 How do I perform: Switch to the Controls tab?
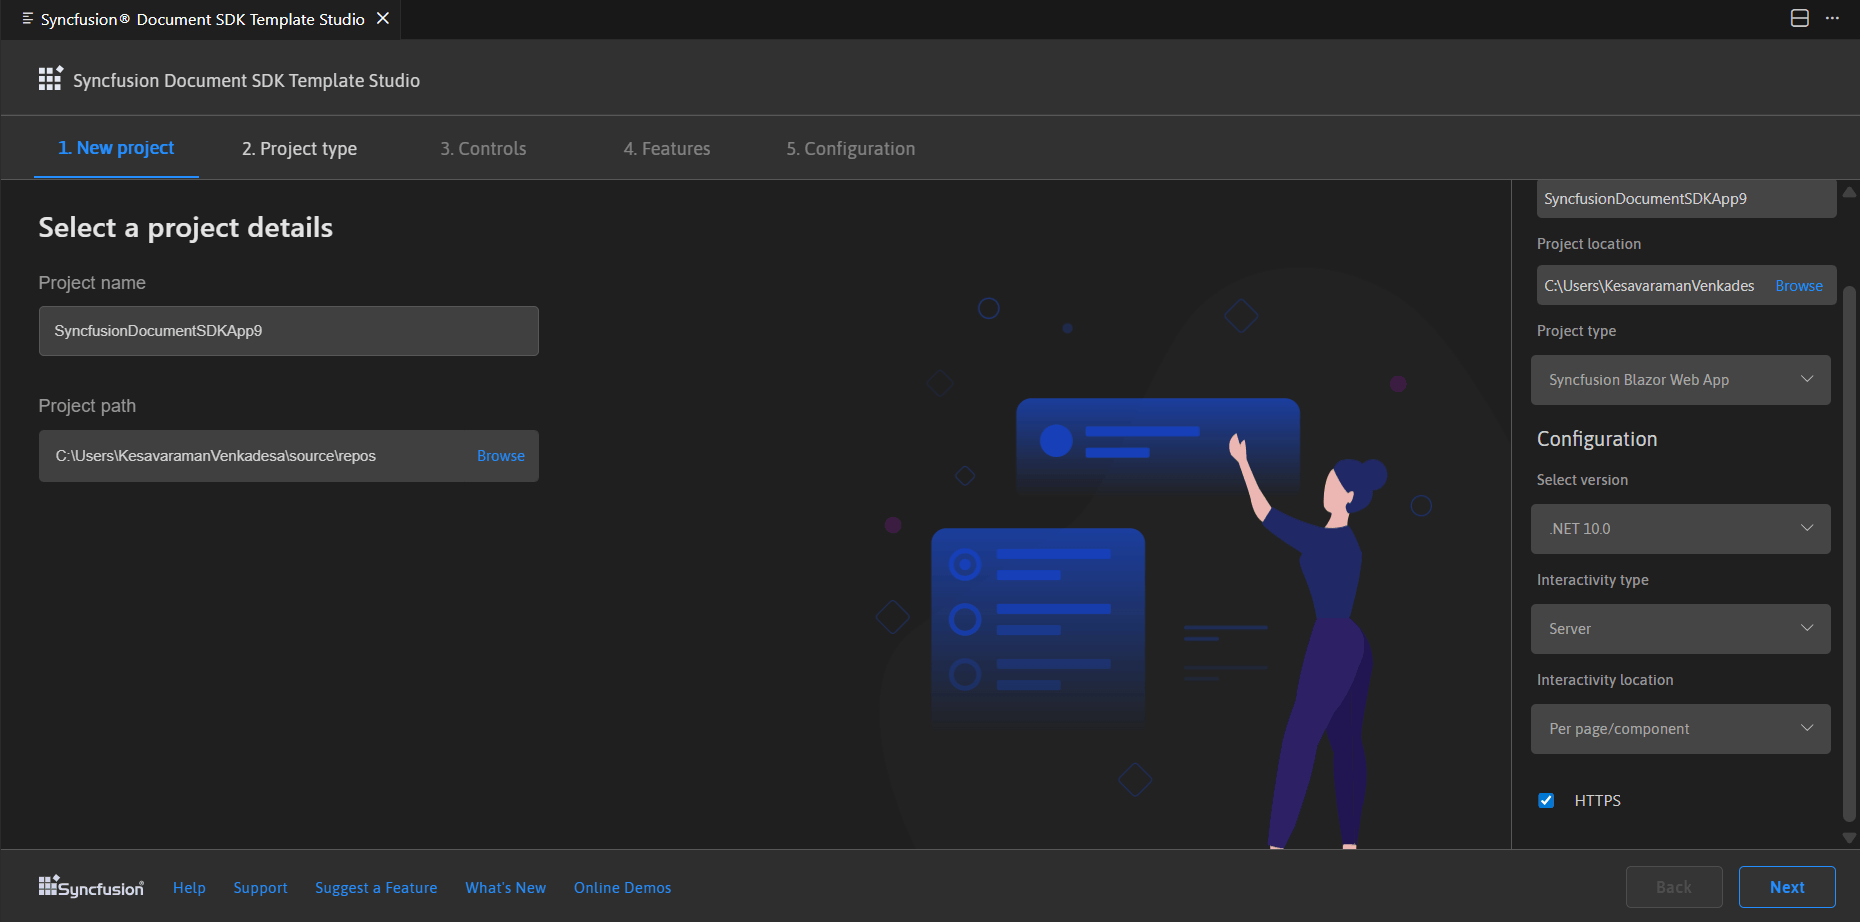[483, 148]
